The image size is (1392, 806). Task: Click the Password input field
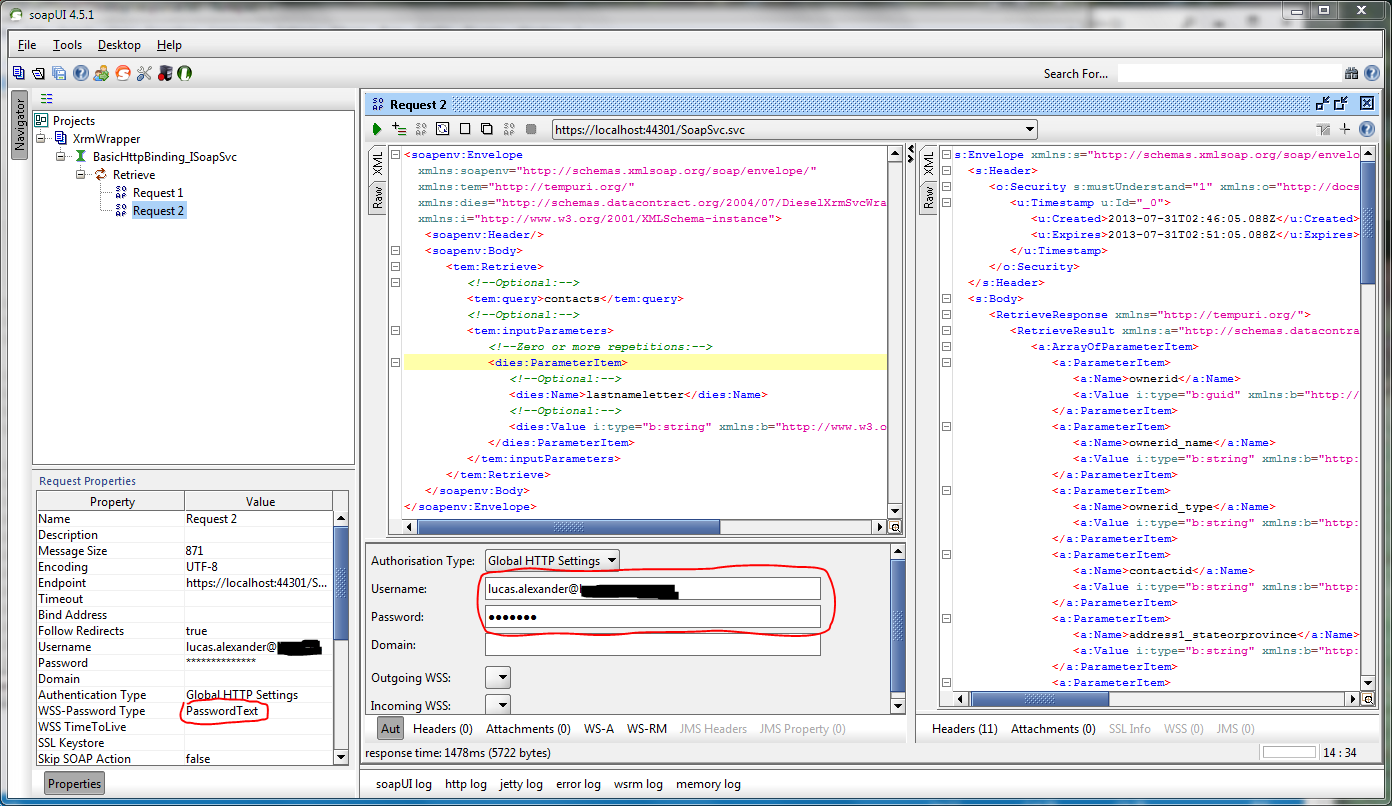coord(653,617)
